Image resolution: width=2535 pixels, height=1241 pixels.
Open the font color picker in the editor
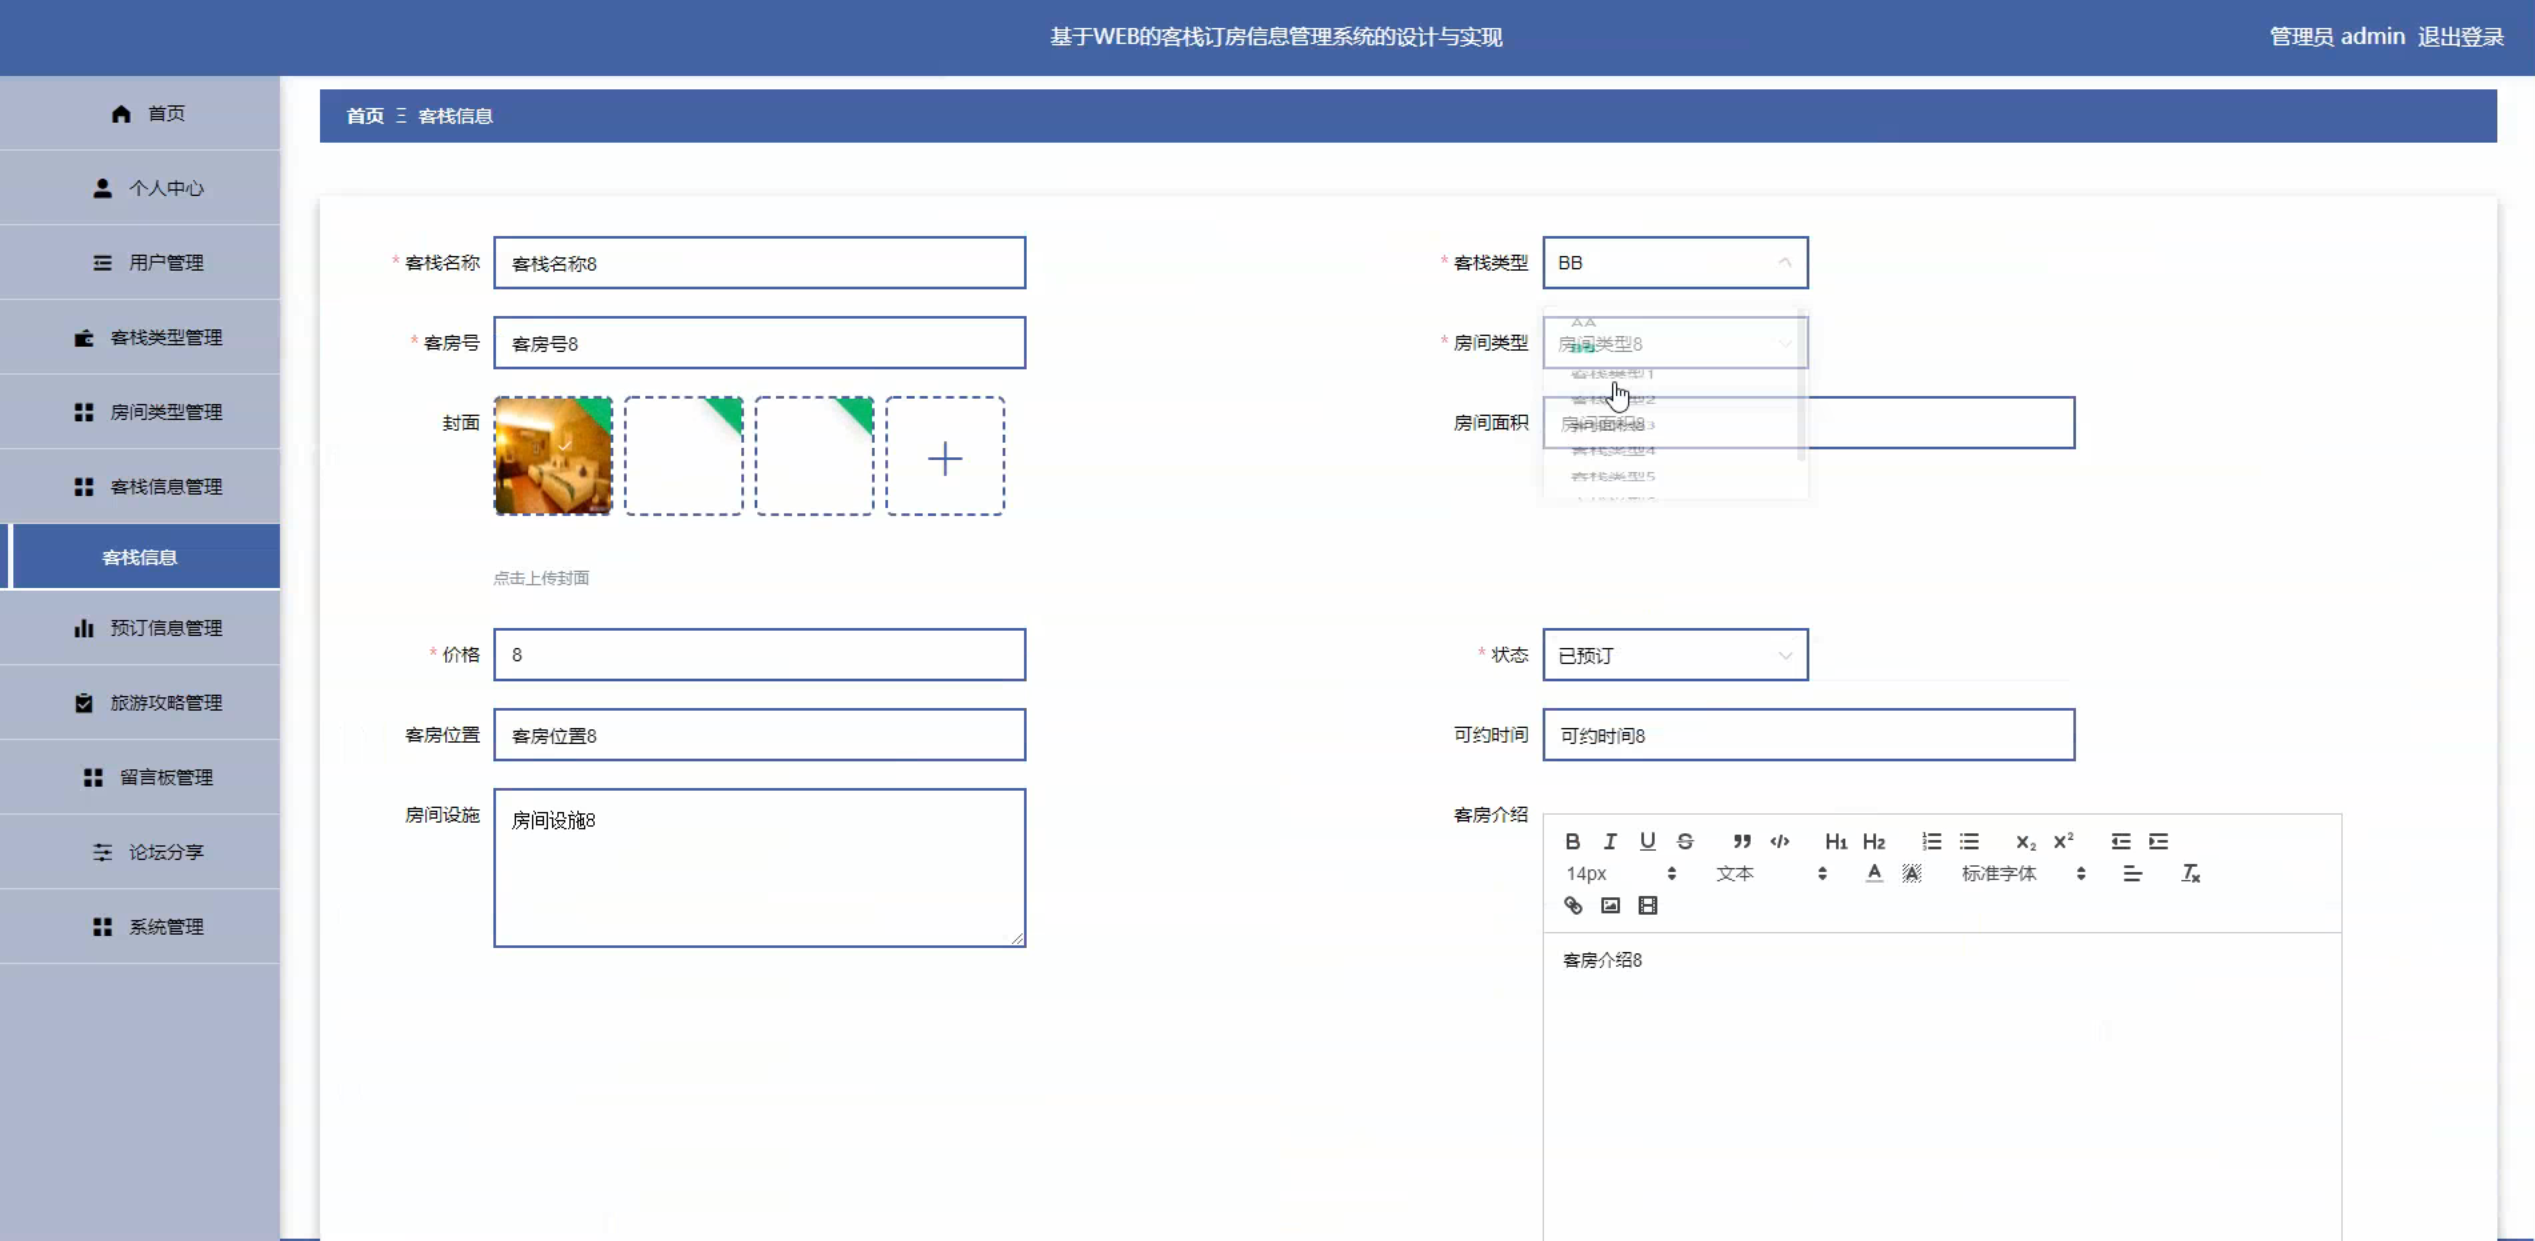pyautogui.click(x=1872, y=873)
